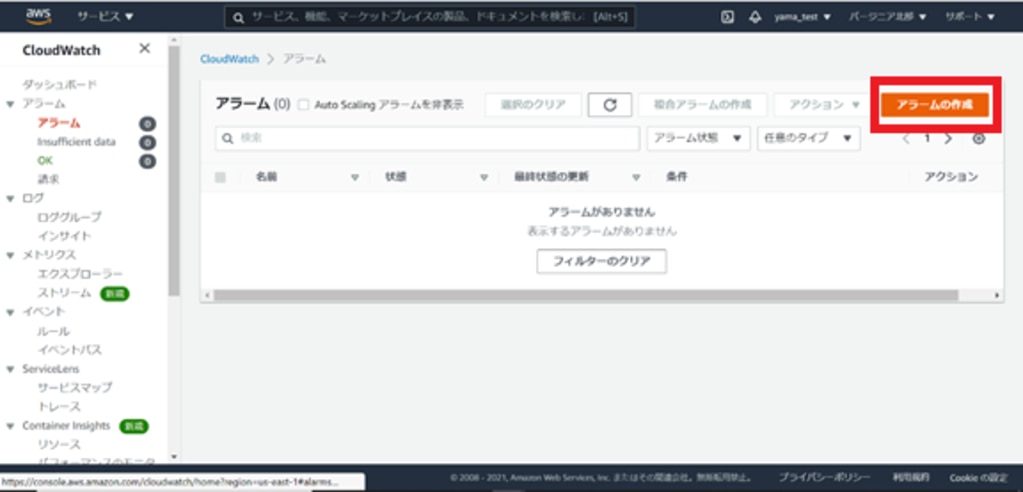The image size is (1023, 492).
Task: Expand the サービス menu in top bar
Action: click(105, 17)
